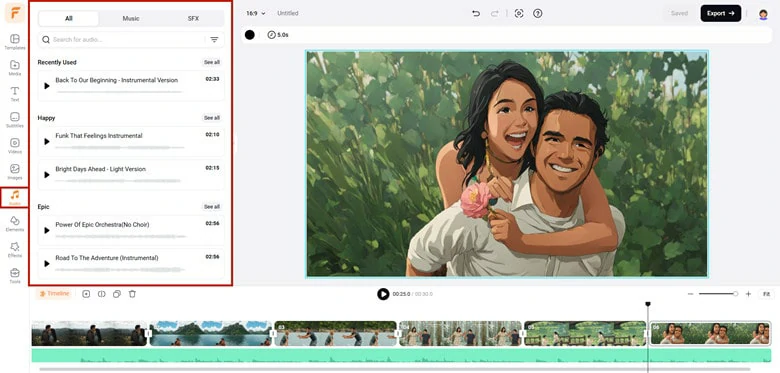
Task: See all Epic audio tracks
Action: pos(211,206)
